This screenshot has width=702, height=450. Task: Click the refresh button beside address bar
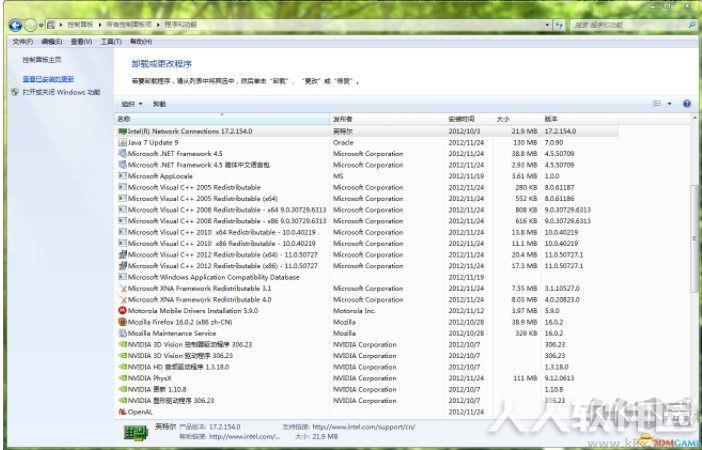[x=559, y=25]
